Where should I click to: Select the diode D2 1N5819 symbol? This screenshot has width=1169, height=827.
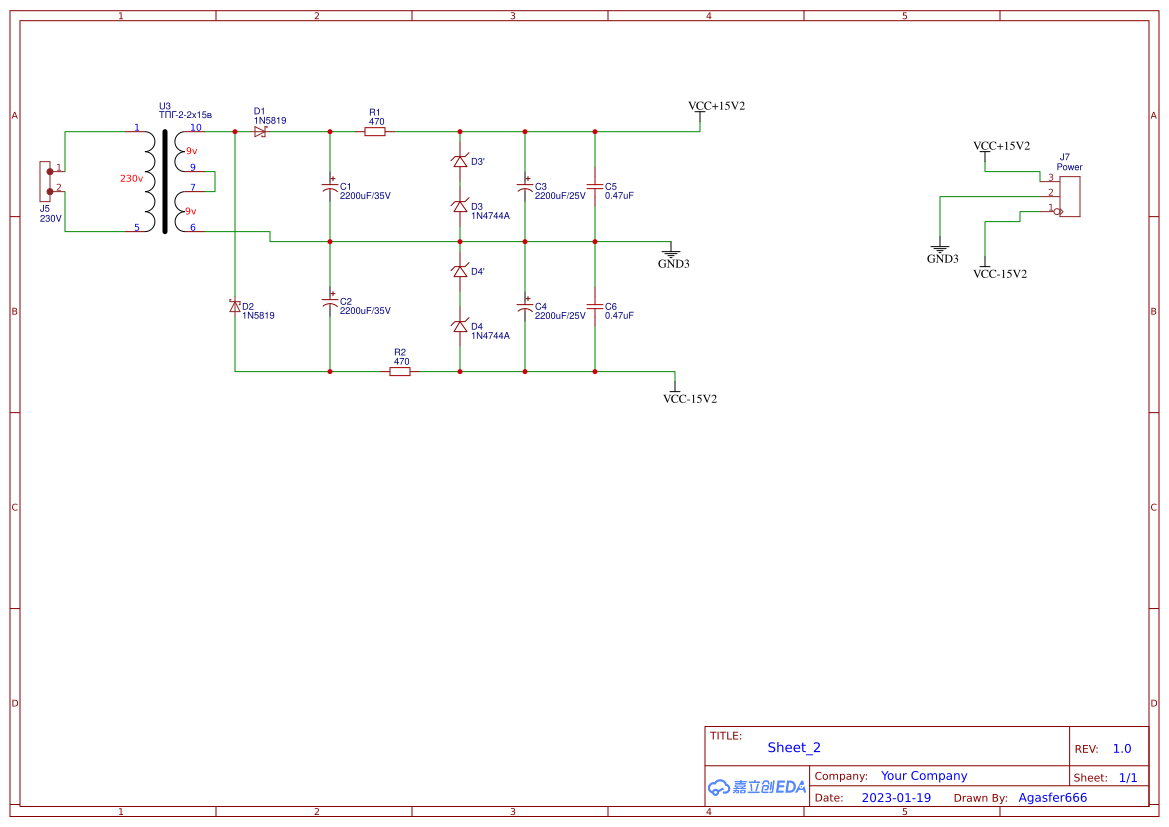(234, 307)
